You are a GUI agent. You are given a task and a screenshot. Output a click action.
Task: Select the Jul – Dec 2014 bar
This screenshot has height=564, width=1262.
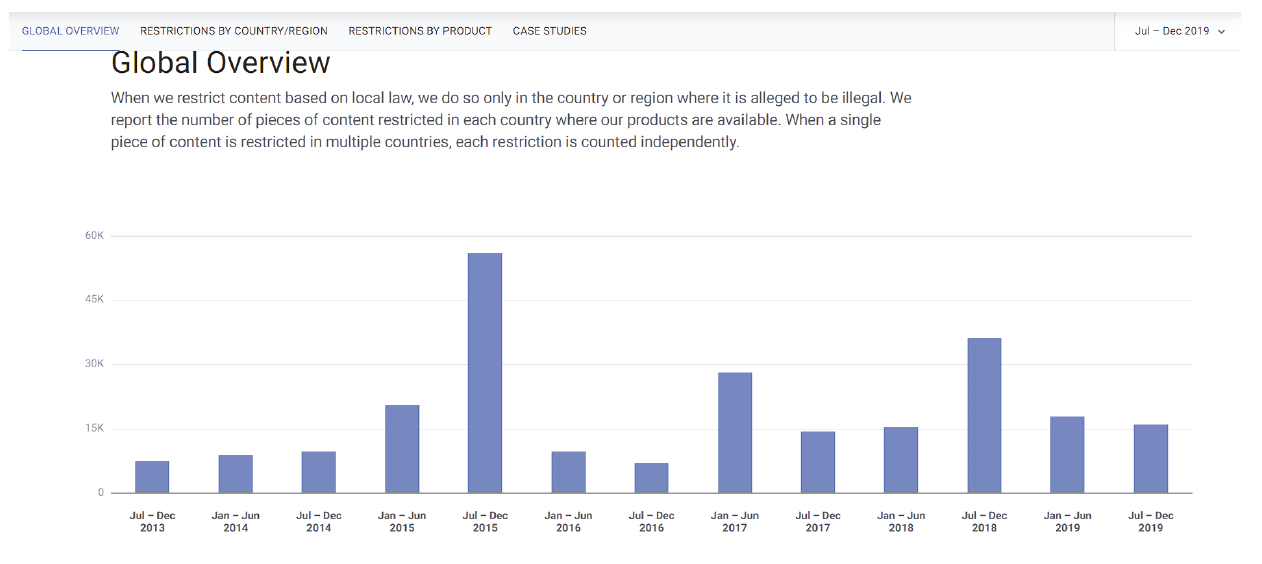pos(319,472)
